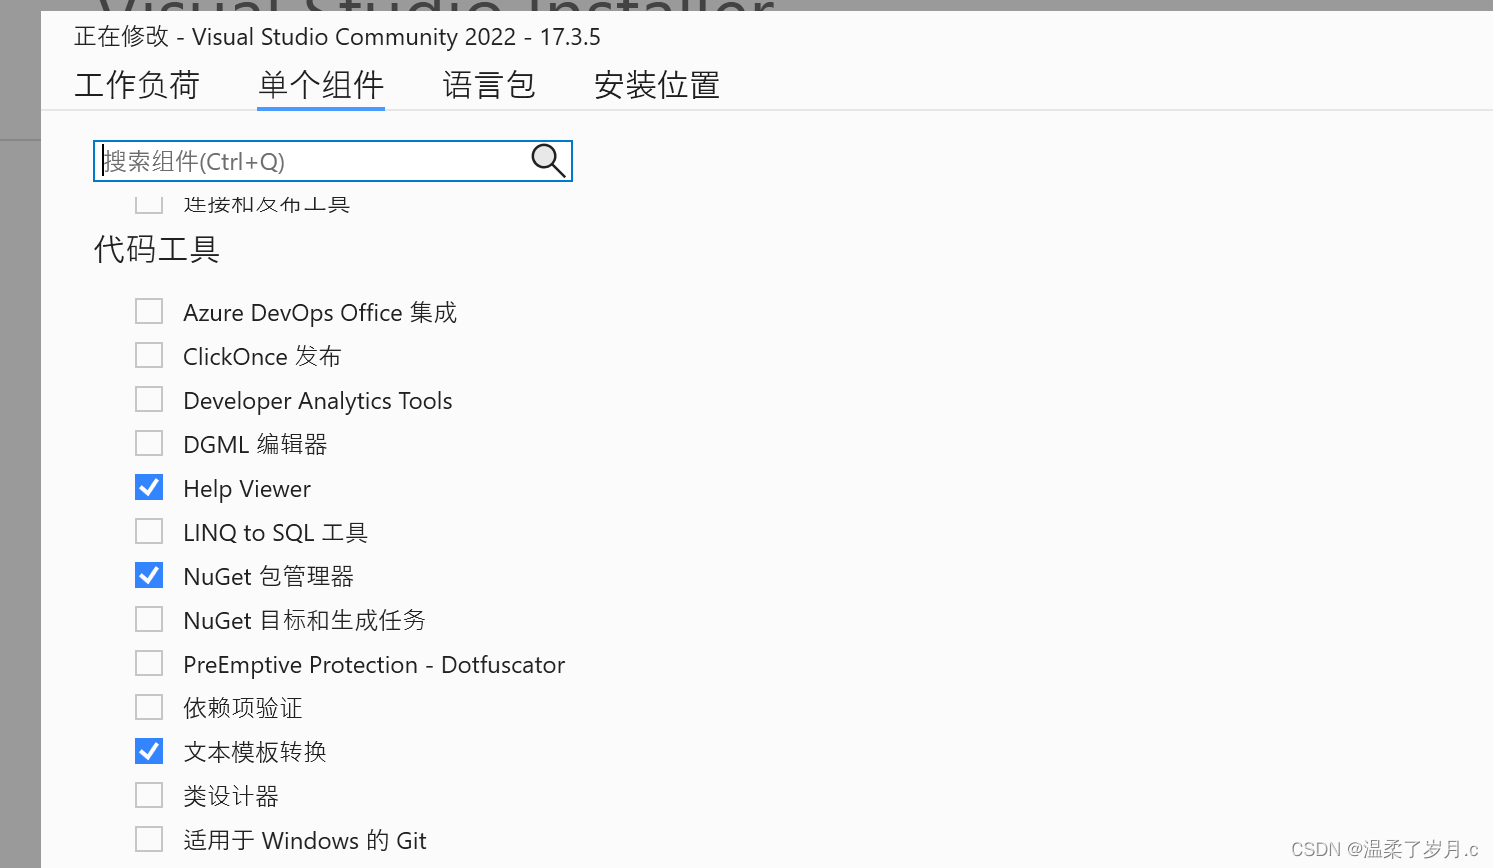Click the 正在修改 Visual Studio Community title
Screen dimensions: 1493x868
338,37
